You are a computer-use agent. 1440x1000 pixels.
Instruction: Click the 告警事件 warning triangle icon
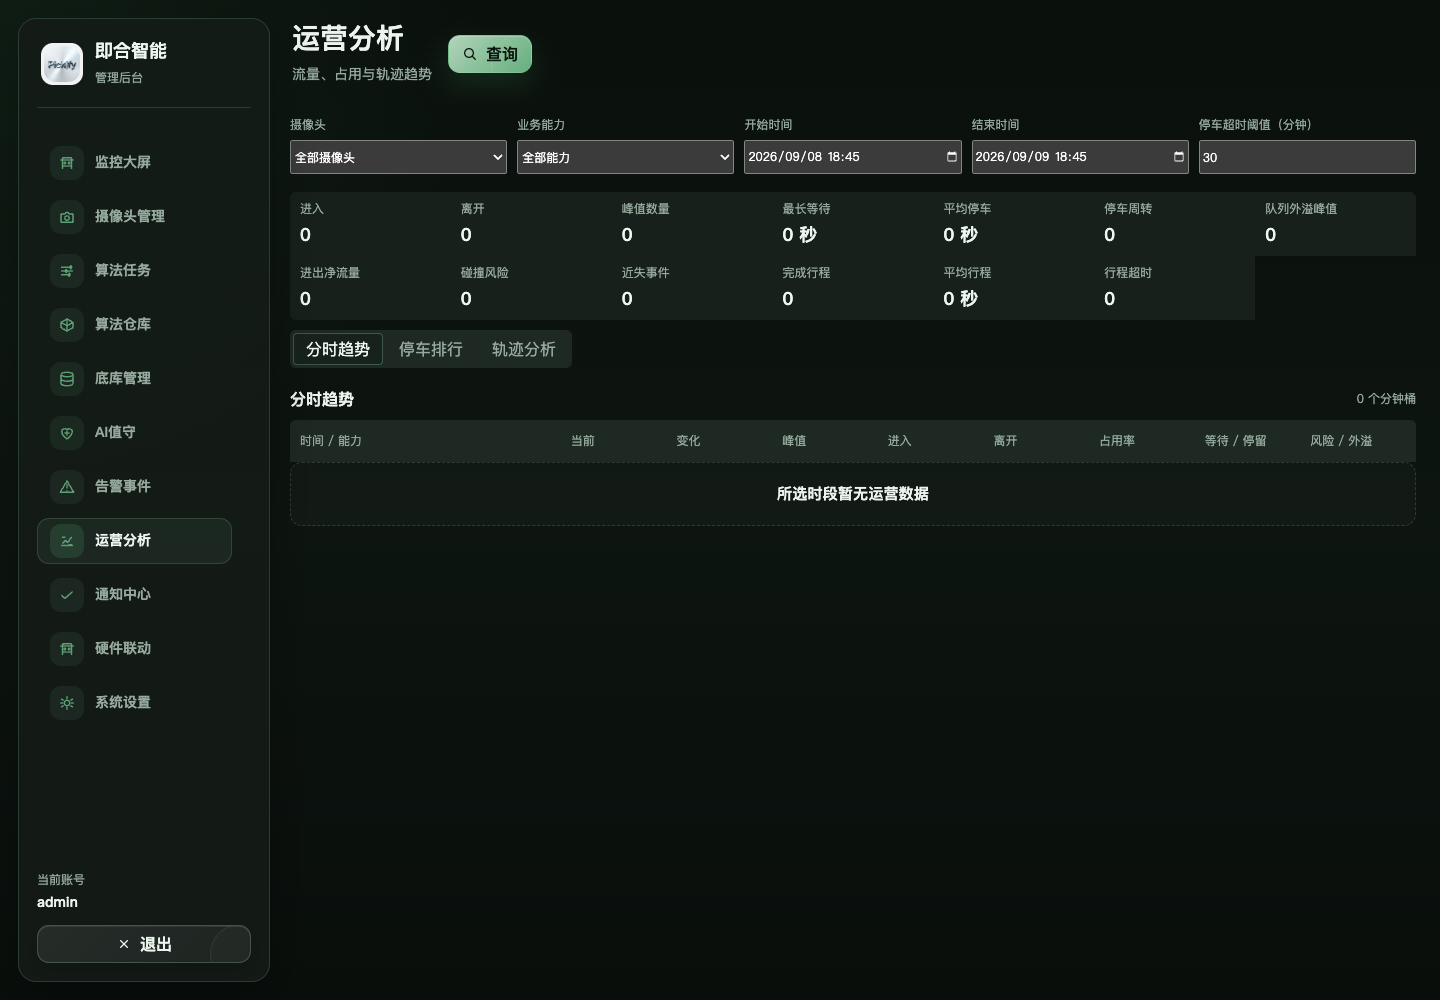click(67, 486)
